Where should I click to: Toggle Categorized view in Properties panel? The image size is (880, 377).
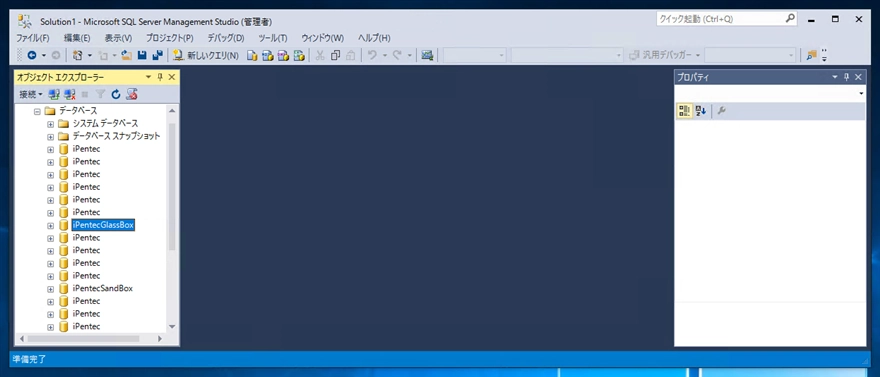tap(684, 111)
